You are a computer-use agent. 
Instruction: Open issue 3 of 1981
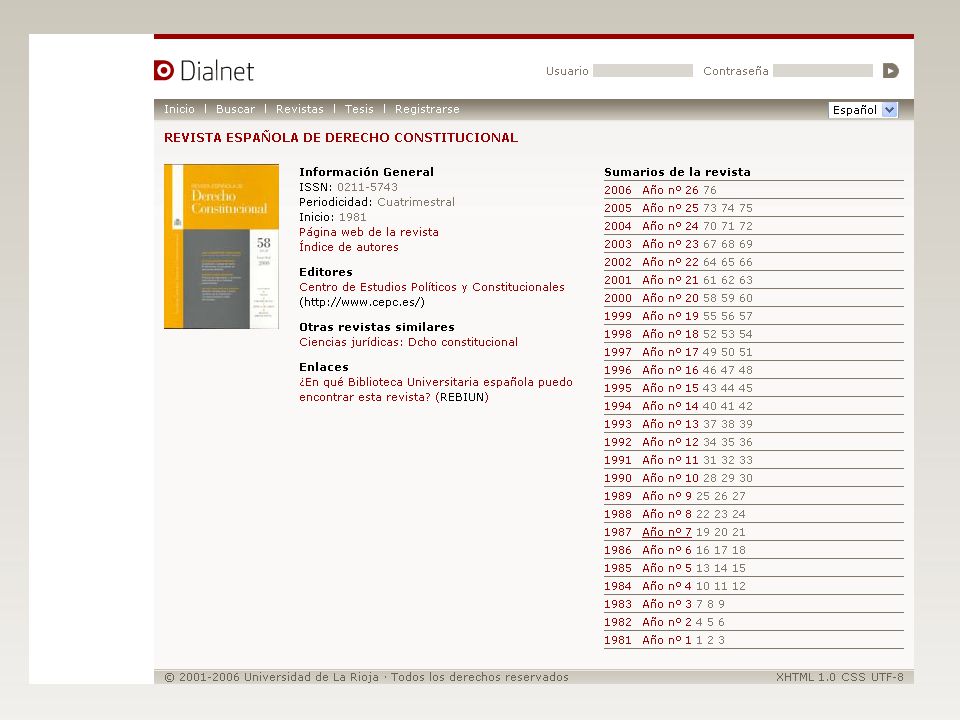pyautogui.click(x=721, y=640)
